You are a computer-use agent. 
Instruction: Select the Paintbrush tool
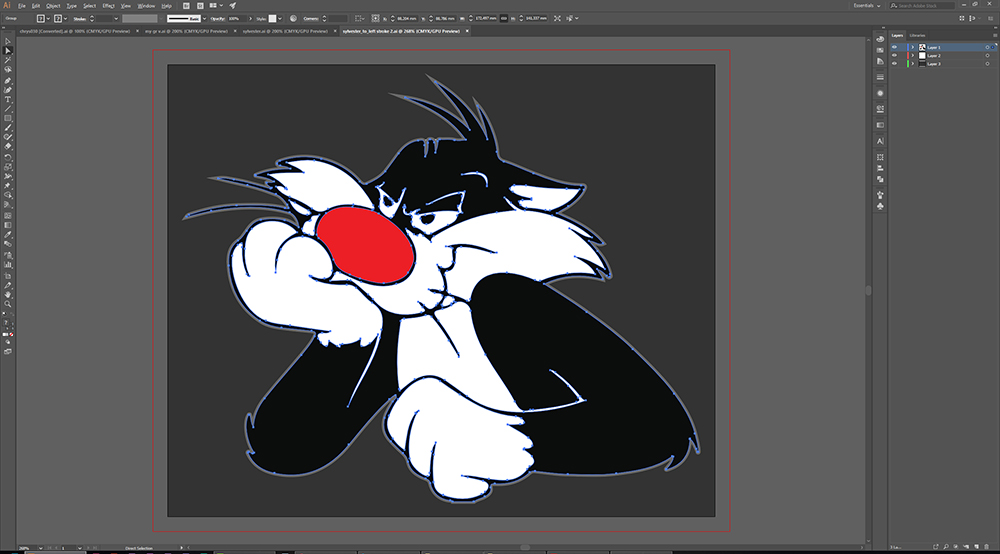tap(8, 128)
